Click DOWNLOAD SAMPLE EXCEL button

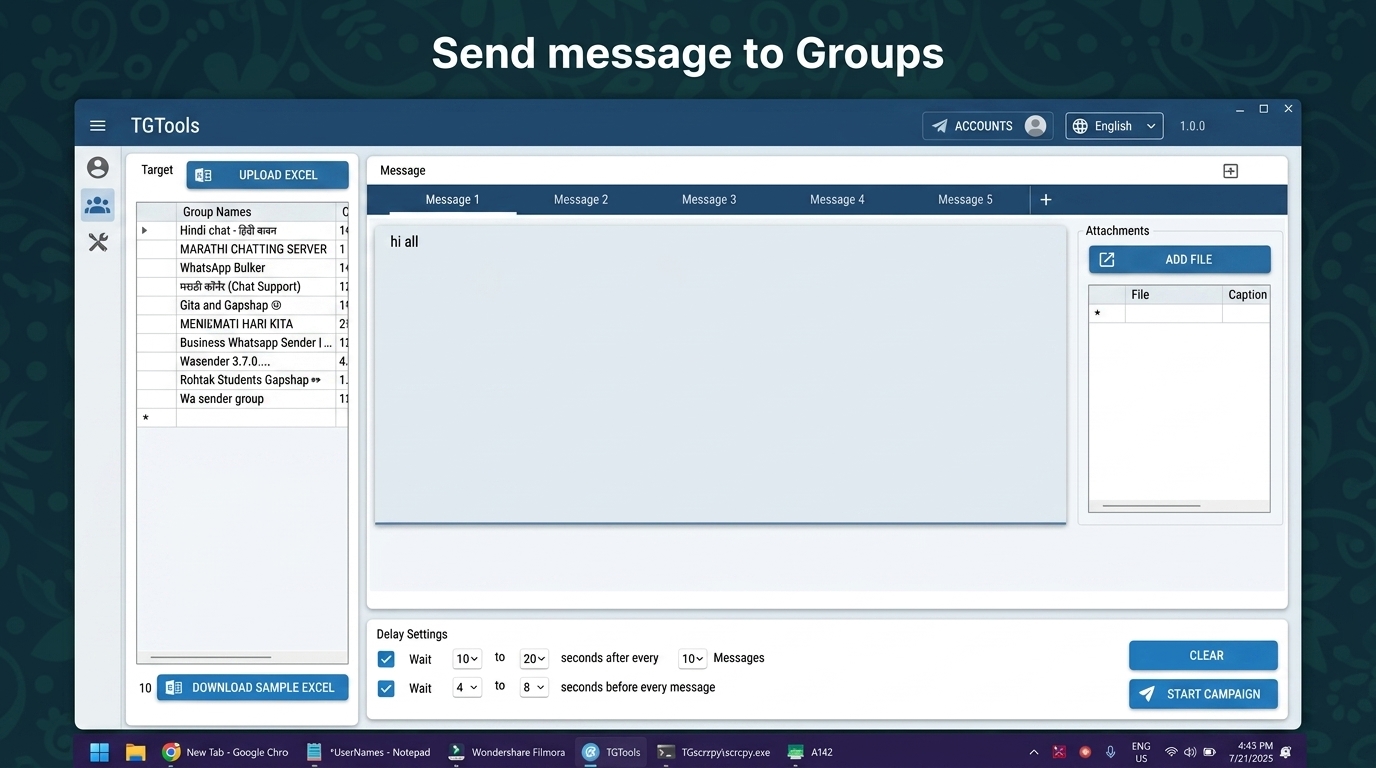pyautogui.click(x=253, y=687)
